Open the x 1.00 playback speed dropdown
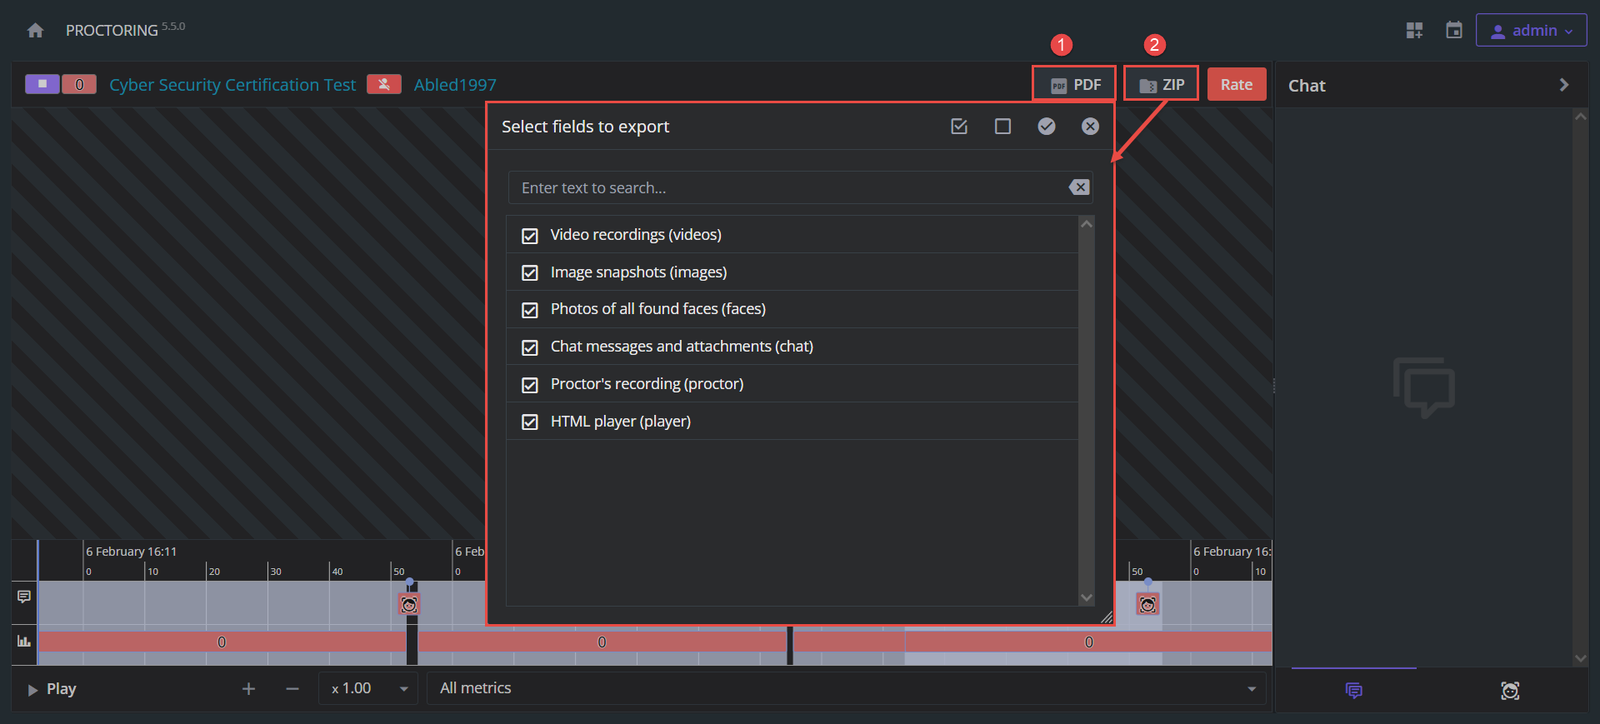The height and width of the screenshot is (724, 1600). 369,689
